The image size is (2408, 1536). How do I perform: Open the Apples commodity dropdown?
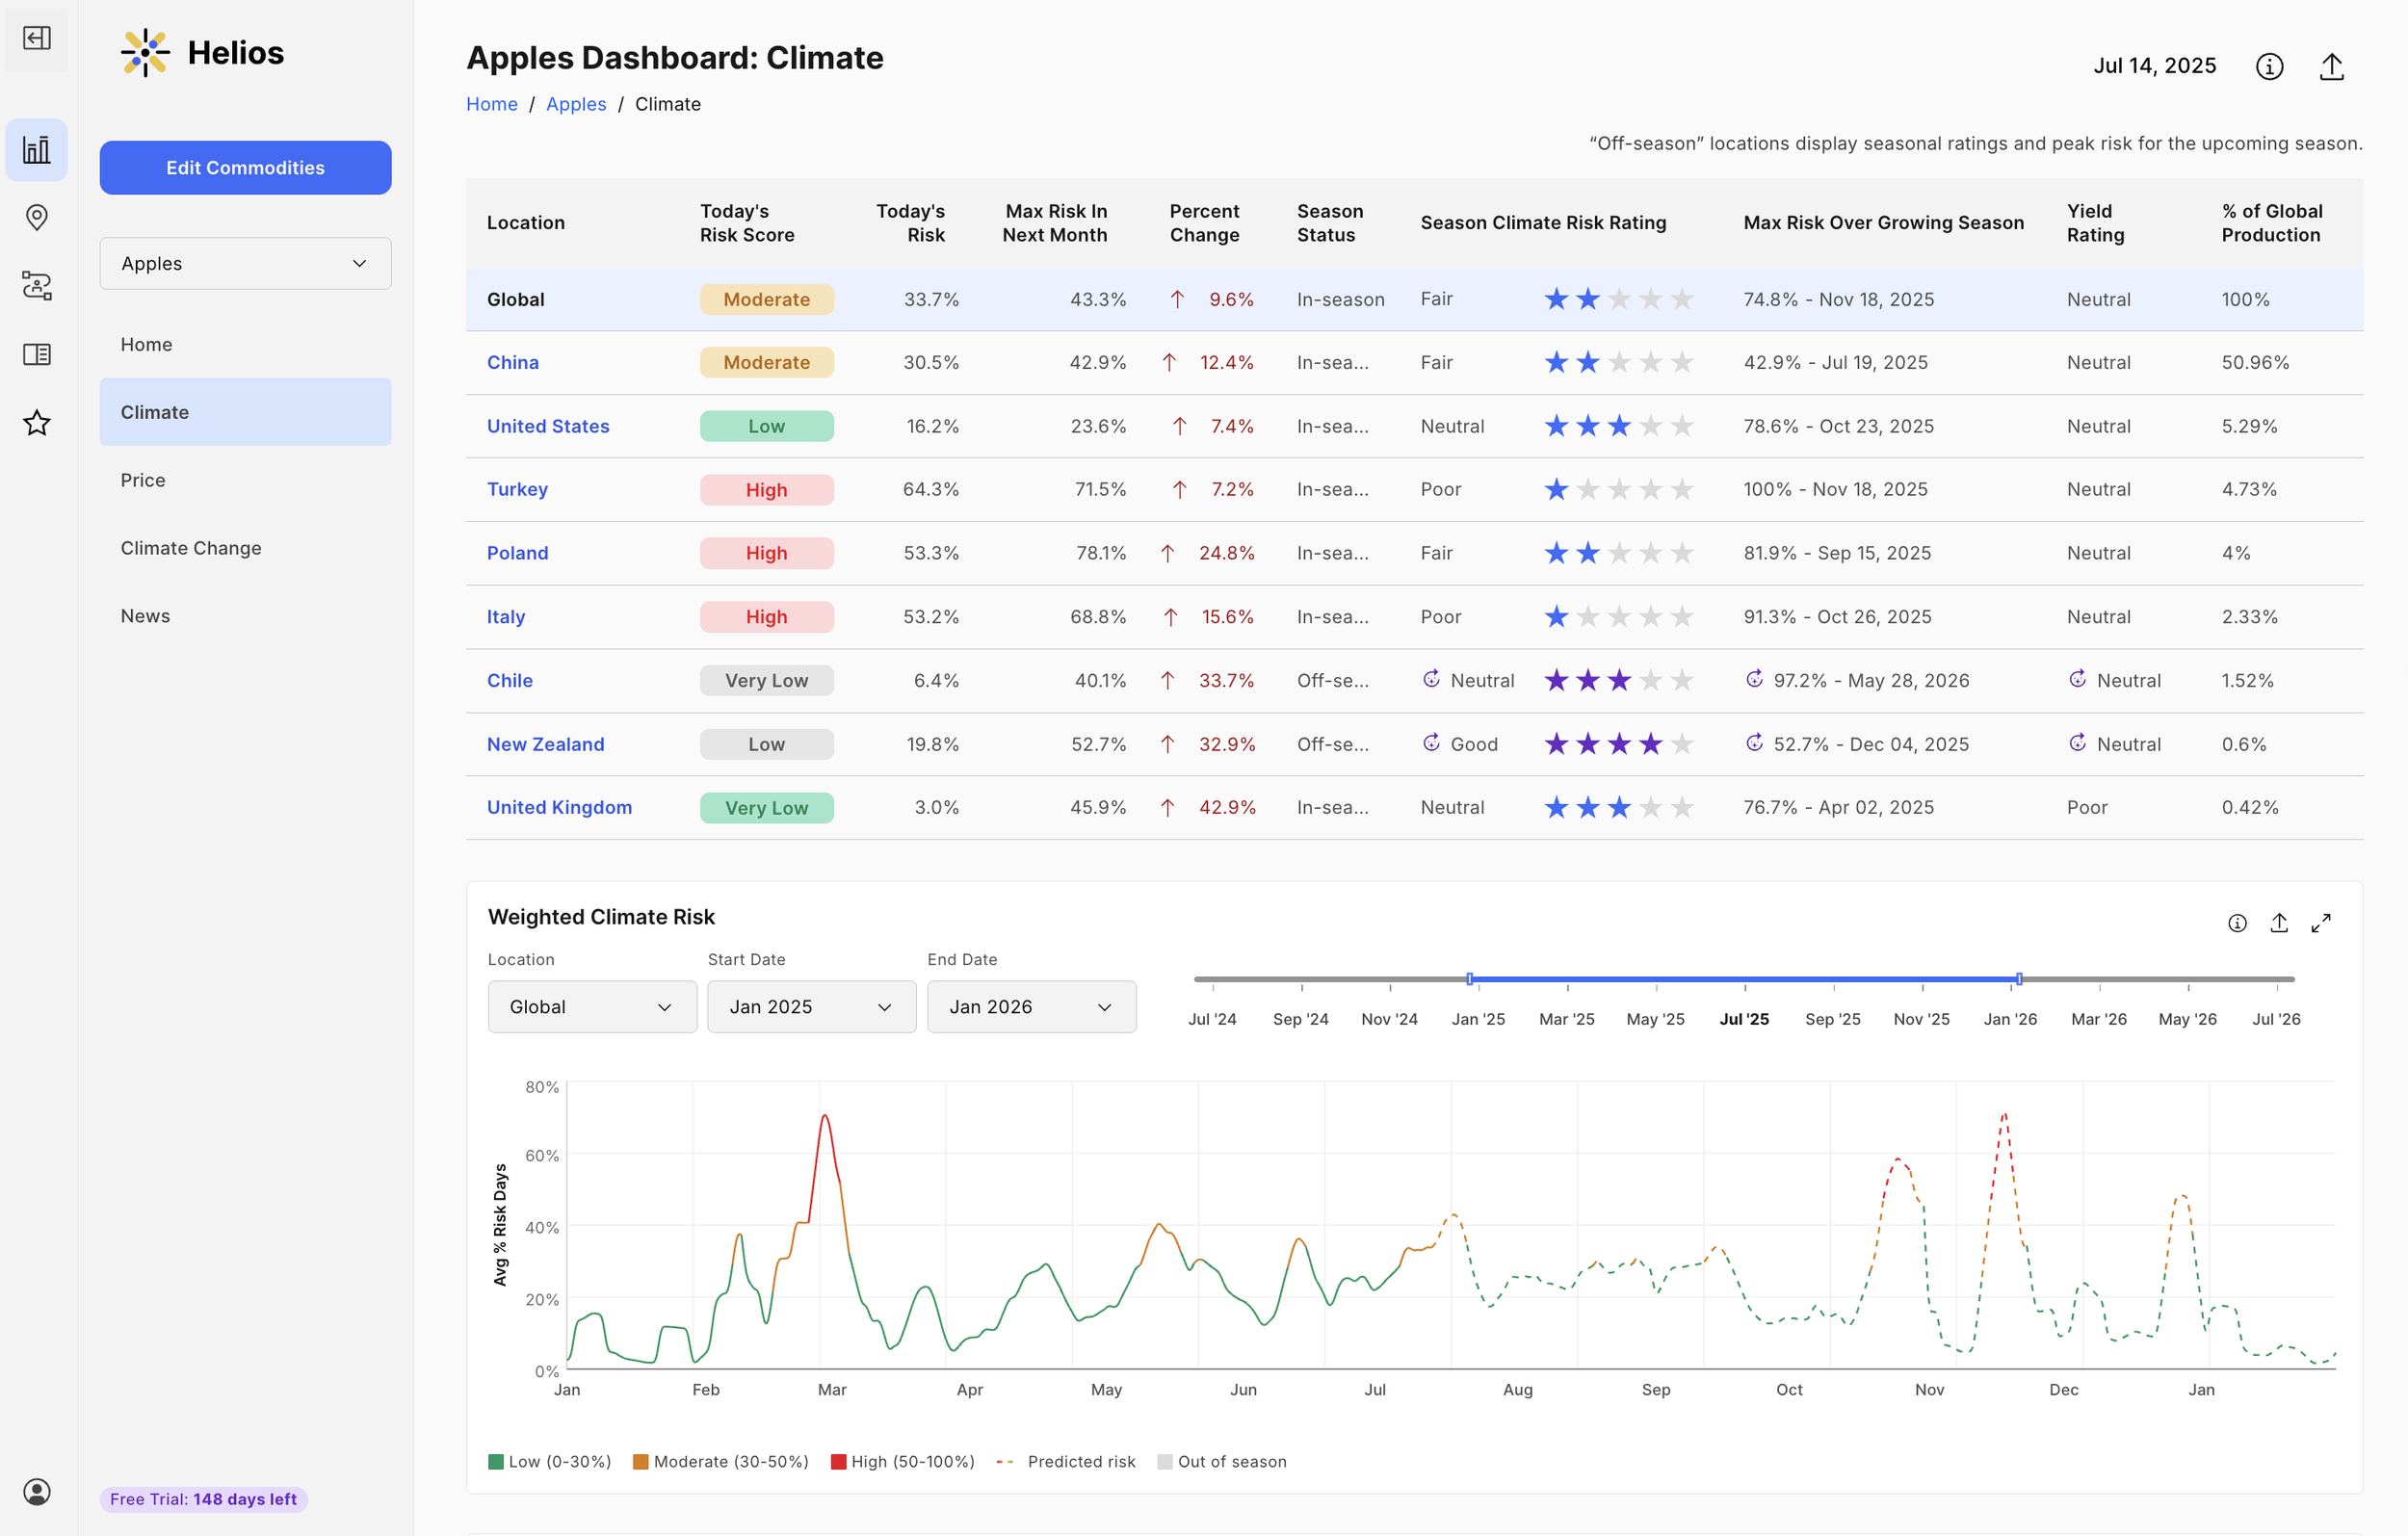tap(245, 263)
